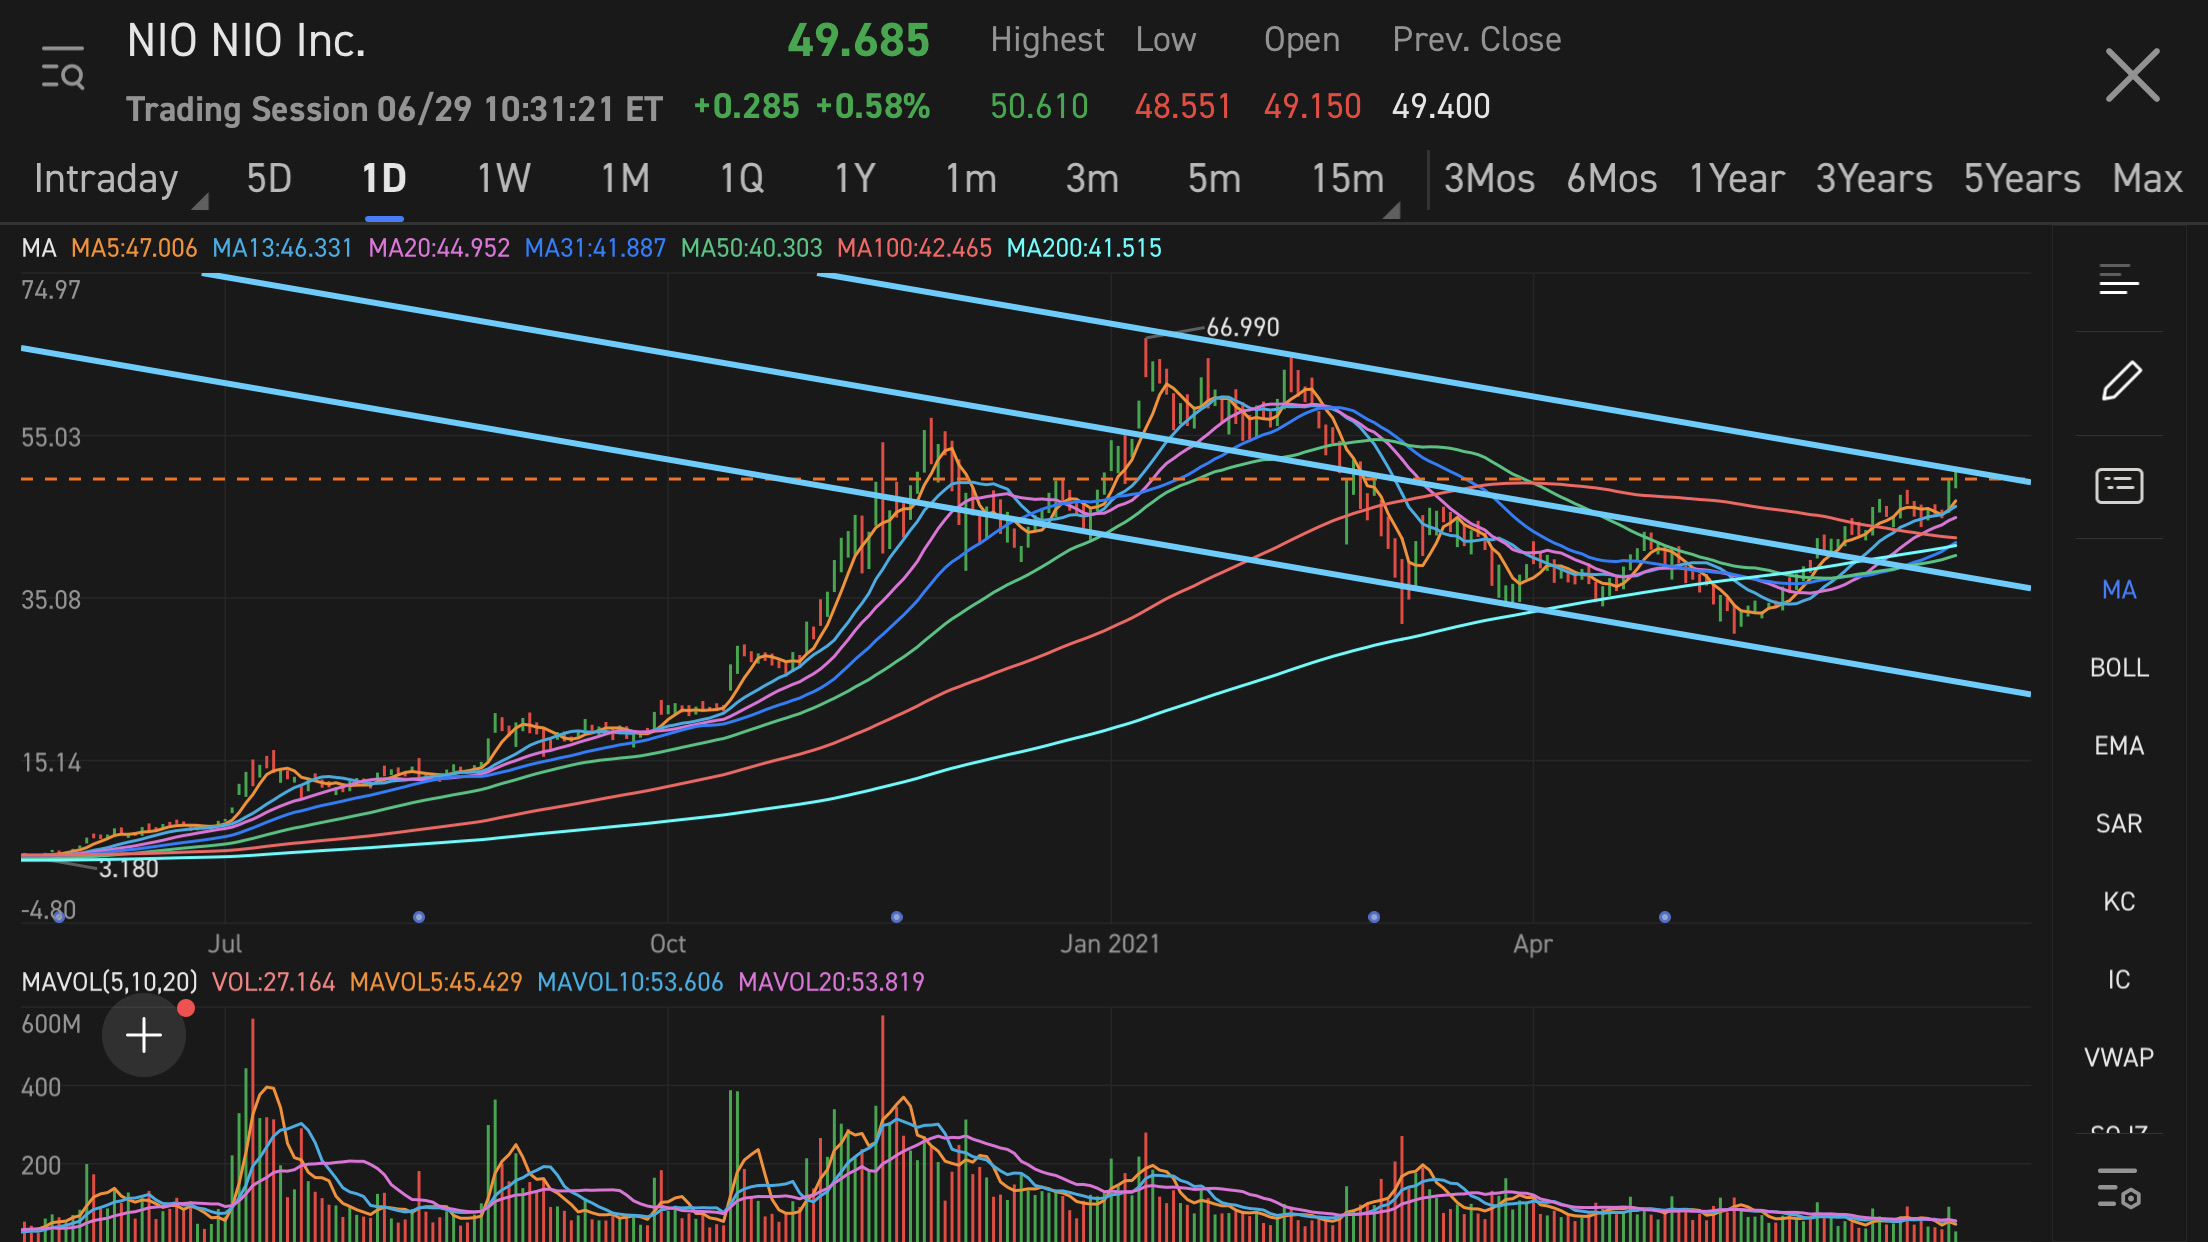Tap the MAVOL20:53.819 value
The height and width of the screenshot is (1242, 2208).
click(831, 982)
